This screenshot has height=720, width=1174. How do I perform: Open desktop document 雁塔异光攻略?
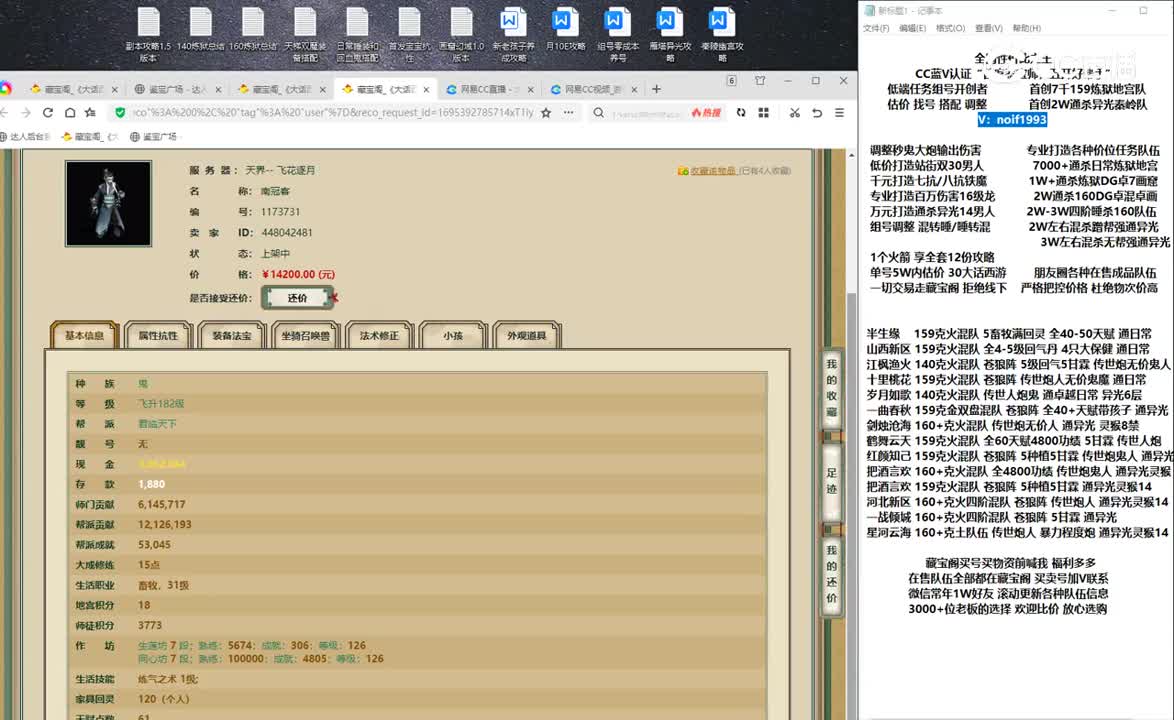point(670,34)
